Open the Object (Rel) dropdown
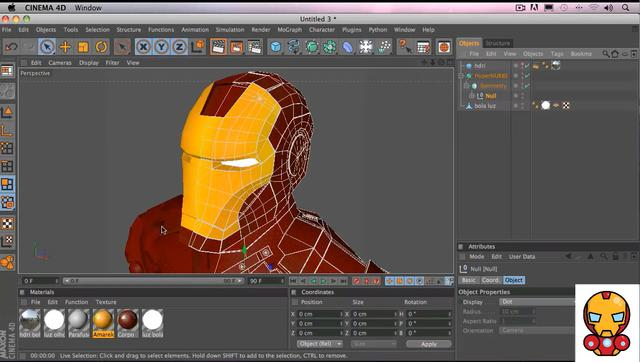The image size is (640, 362). coord(320,344)
